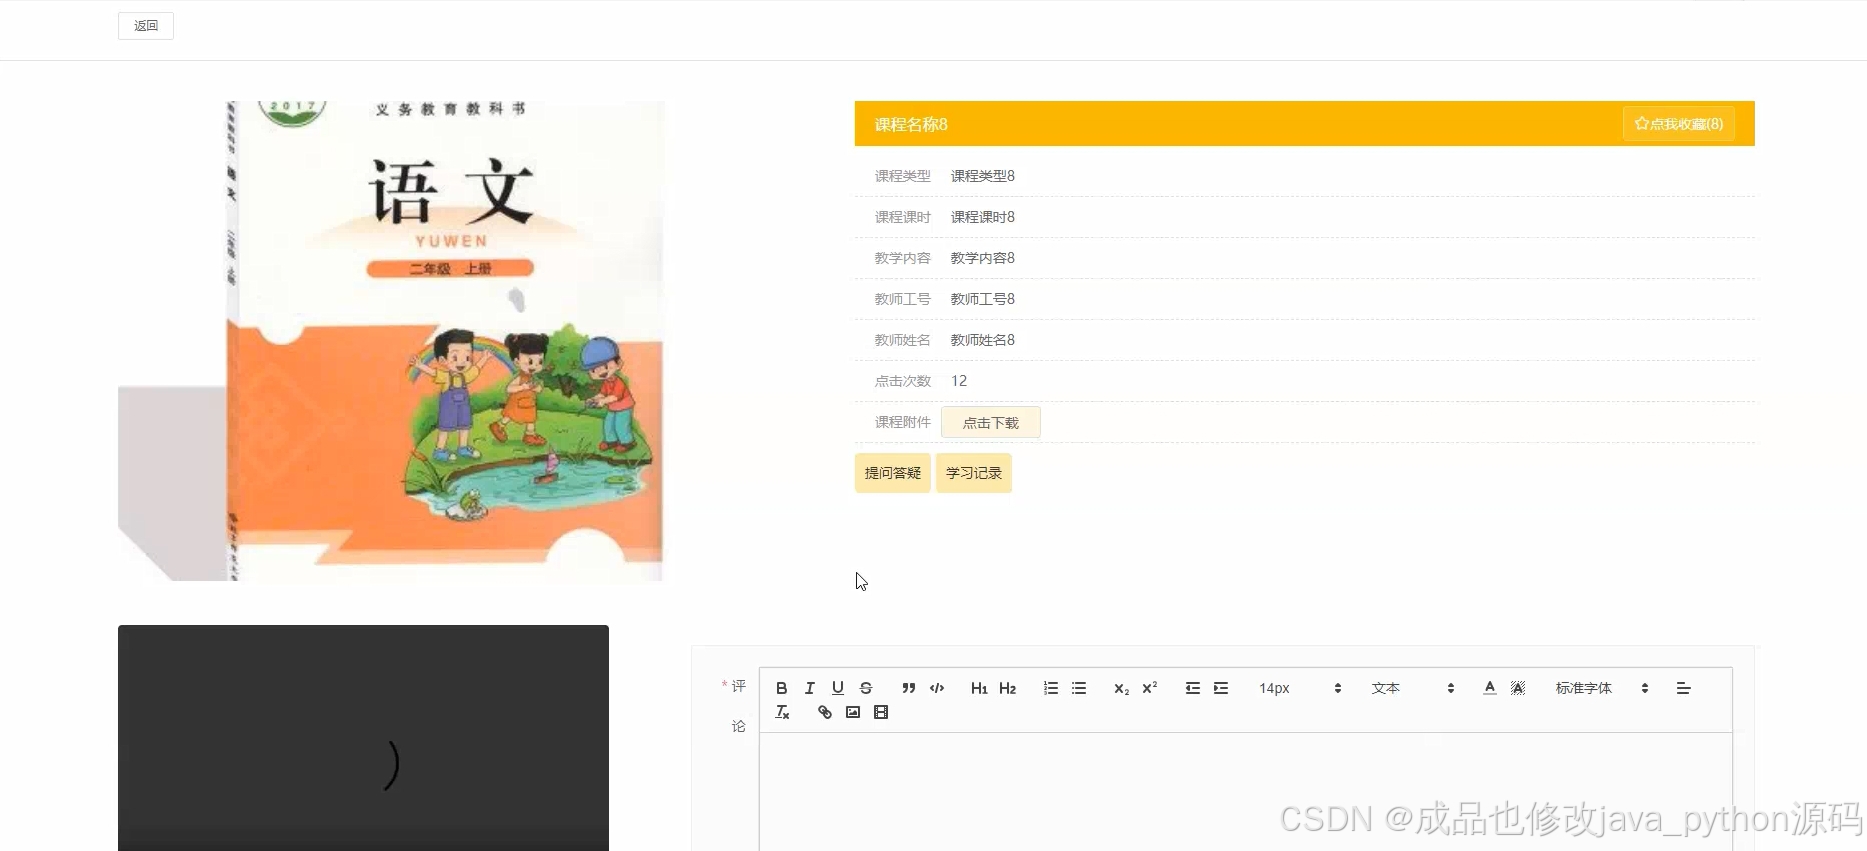Create a bulleted list

[x=1079, y=688]
